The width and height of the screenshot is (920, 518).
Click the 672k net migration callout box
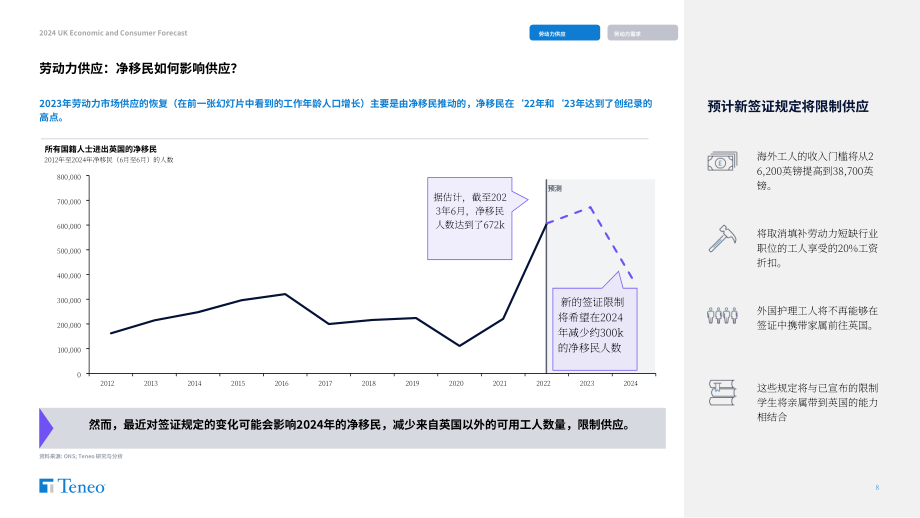(x=469, y=218)
